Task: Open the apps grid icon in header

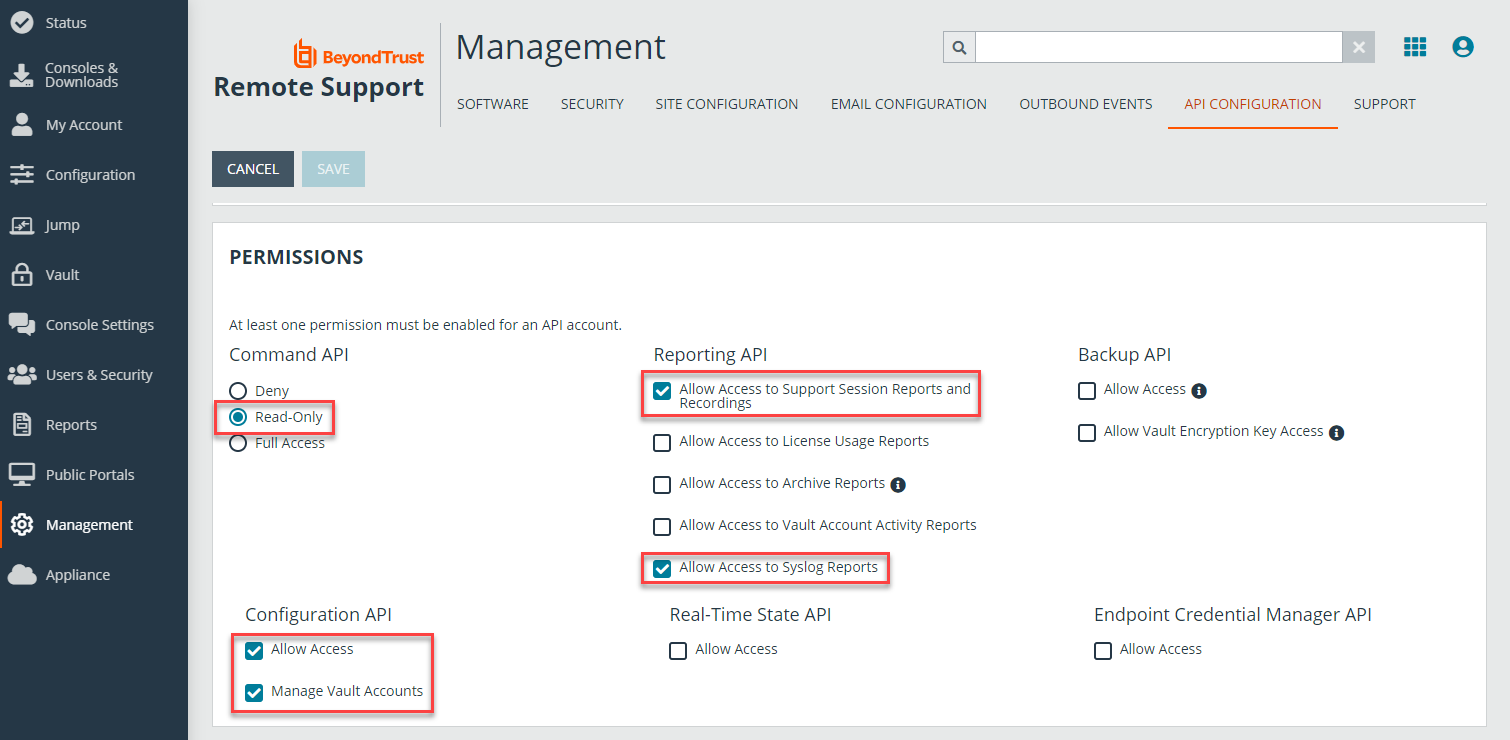Action: coord(1414,47)
